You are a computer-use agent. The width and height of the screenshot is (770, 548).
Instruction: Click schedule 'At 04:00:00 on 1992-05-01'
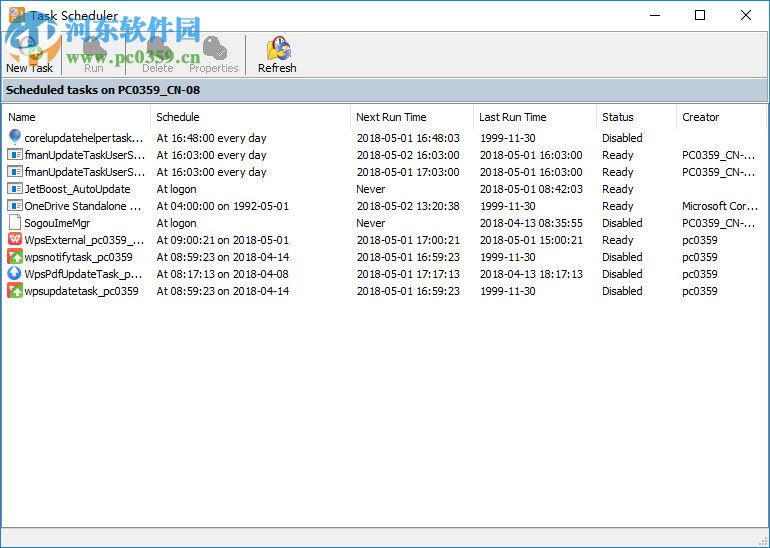[222, 206]
